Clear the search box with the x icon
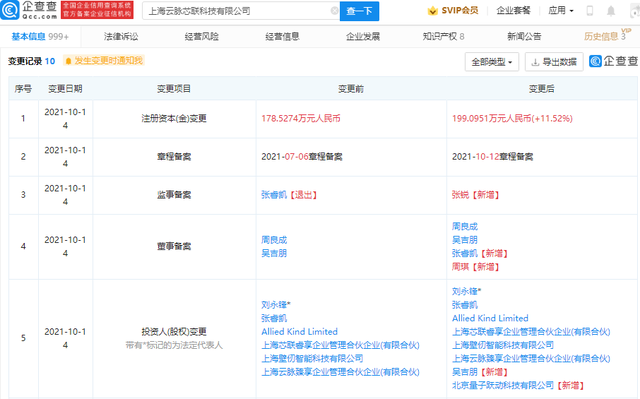This screenshot has width=640, height=399. [334, 11]
